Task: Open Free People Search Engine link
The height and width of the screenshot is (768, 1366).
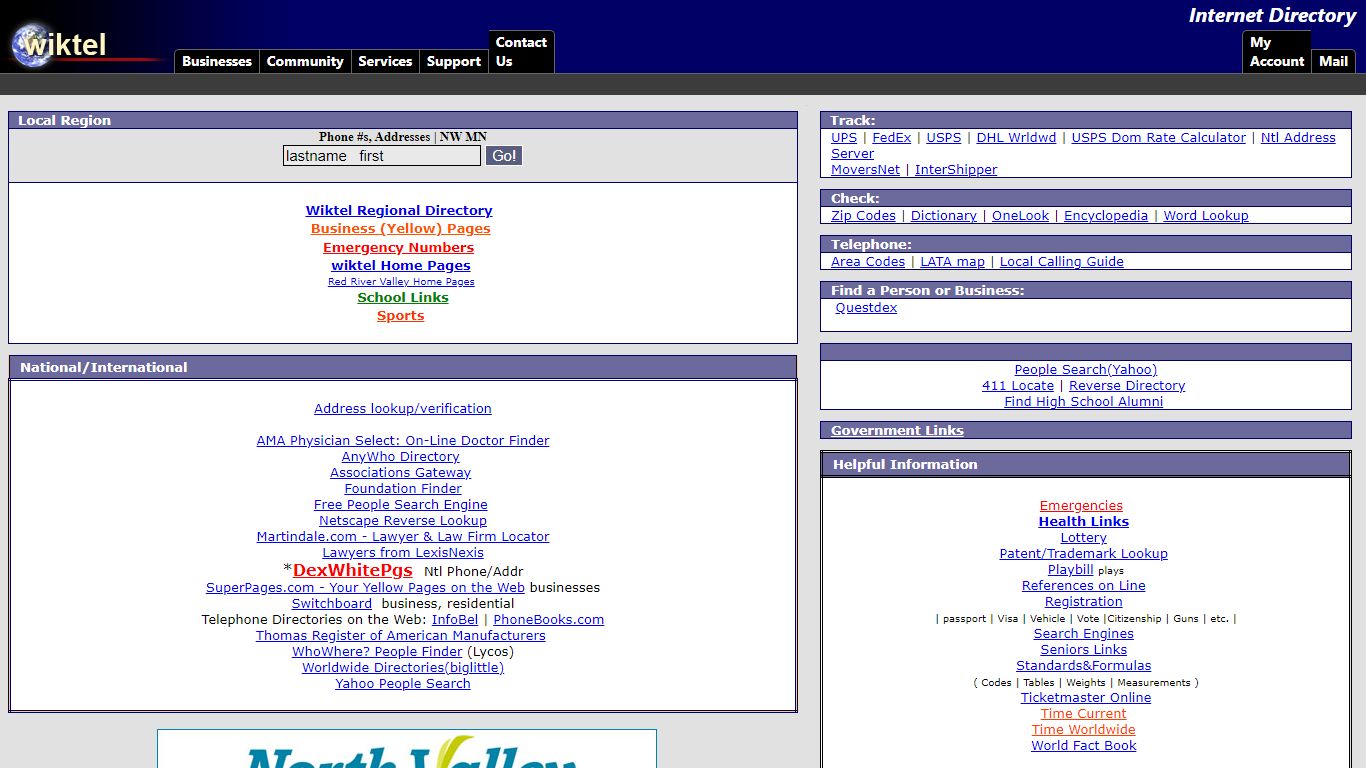Action: point(401,505)
